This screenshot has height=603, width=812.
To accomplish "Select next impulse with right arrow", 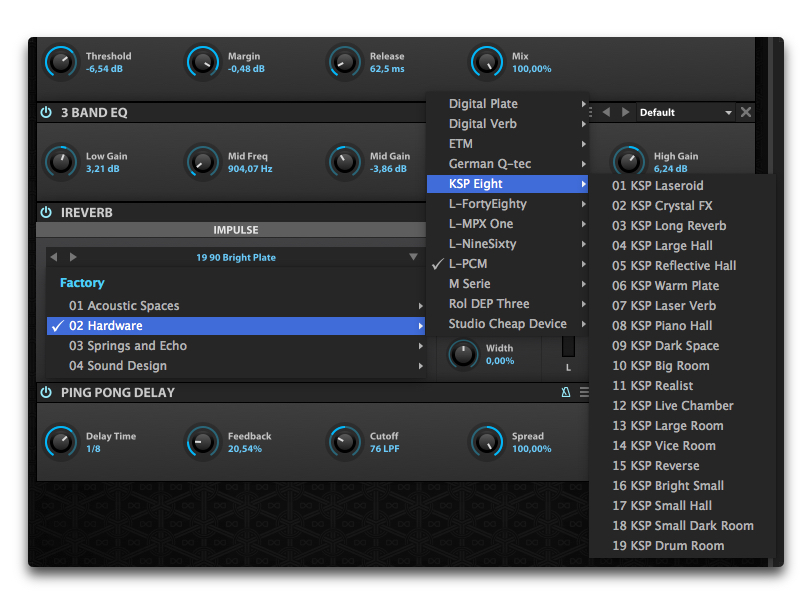I will (73, 257).
